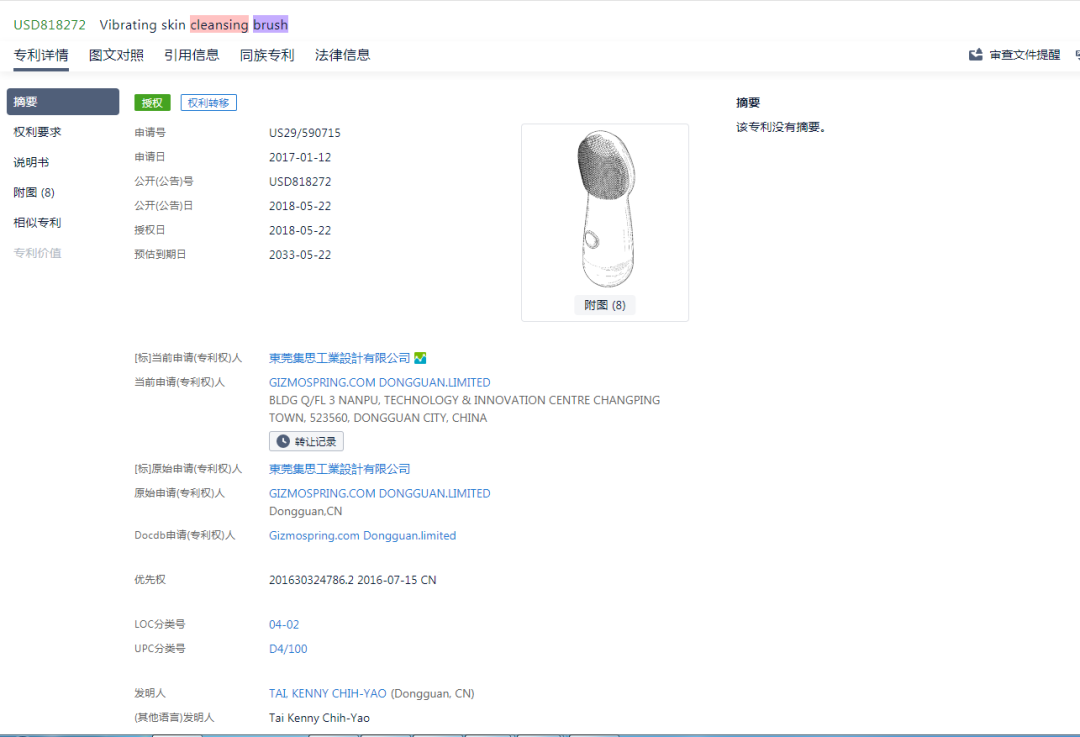Click the 审查文件提醒 icon
Screen dimensions: 1080x737
(975, 55)
